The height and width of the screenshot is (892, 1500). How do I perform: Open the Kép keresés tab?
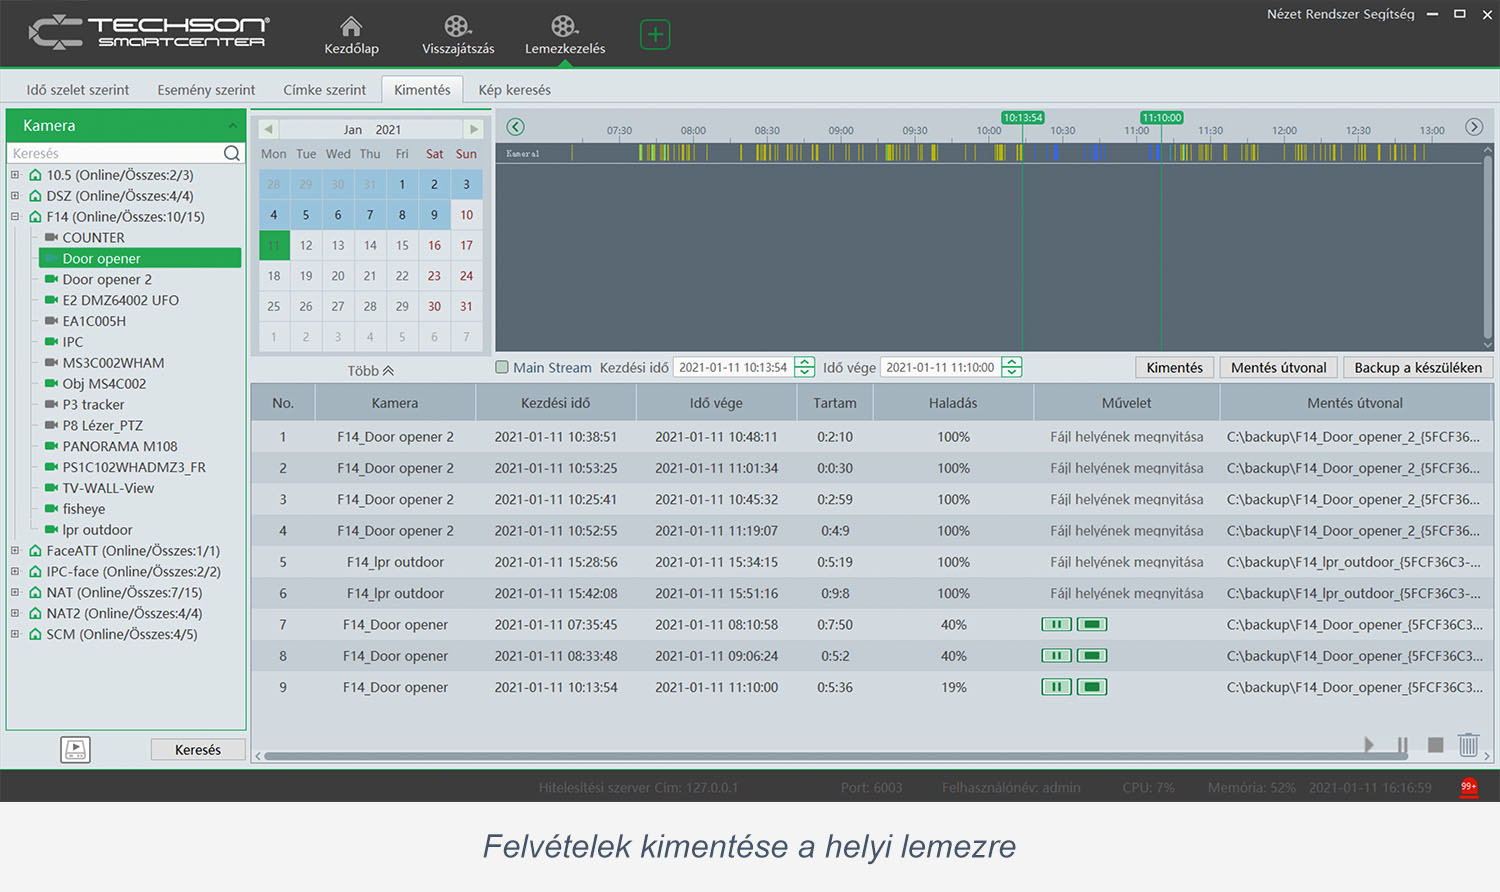point(514,90)
